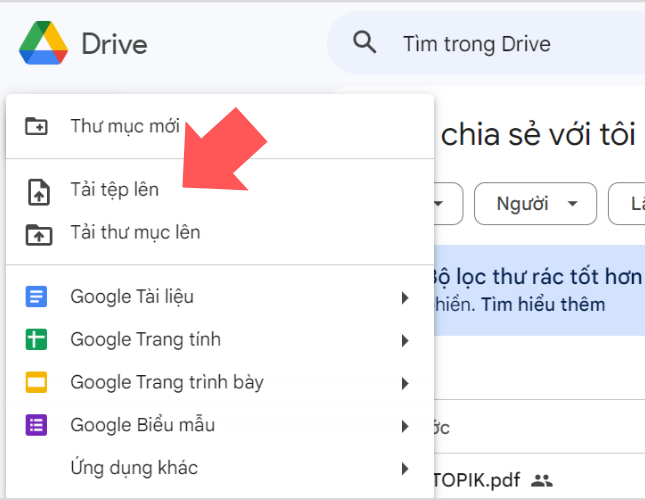Click the search magnifier icon

pos(366,43)
